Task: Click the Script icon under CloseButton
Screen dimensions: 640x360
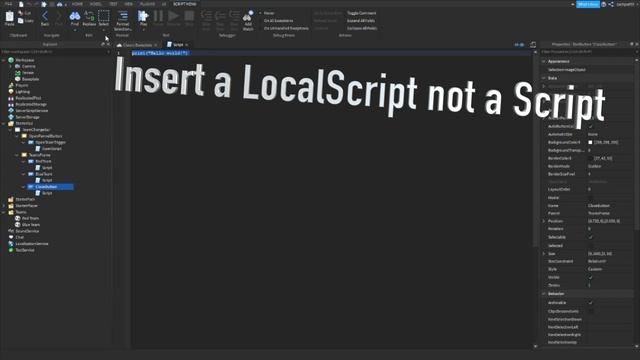Action: click(38, 193)
